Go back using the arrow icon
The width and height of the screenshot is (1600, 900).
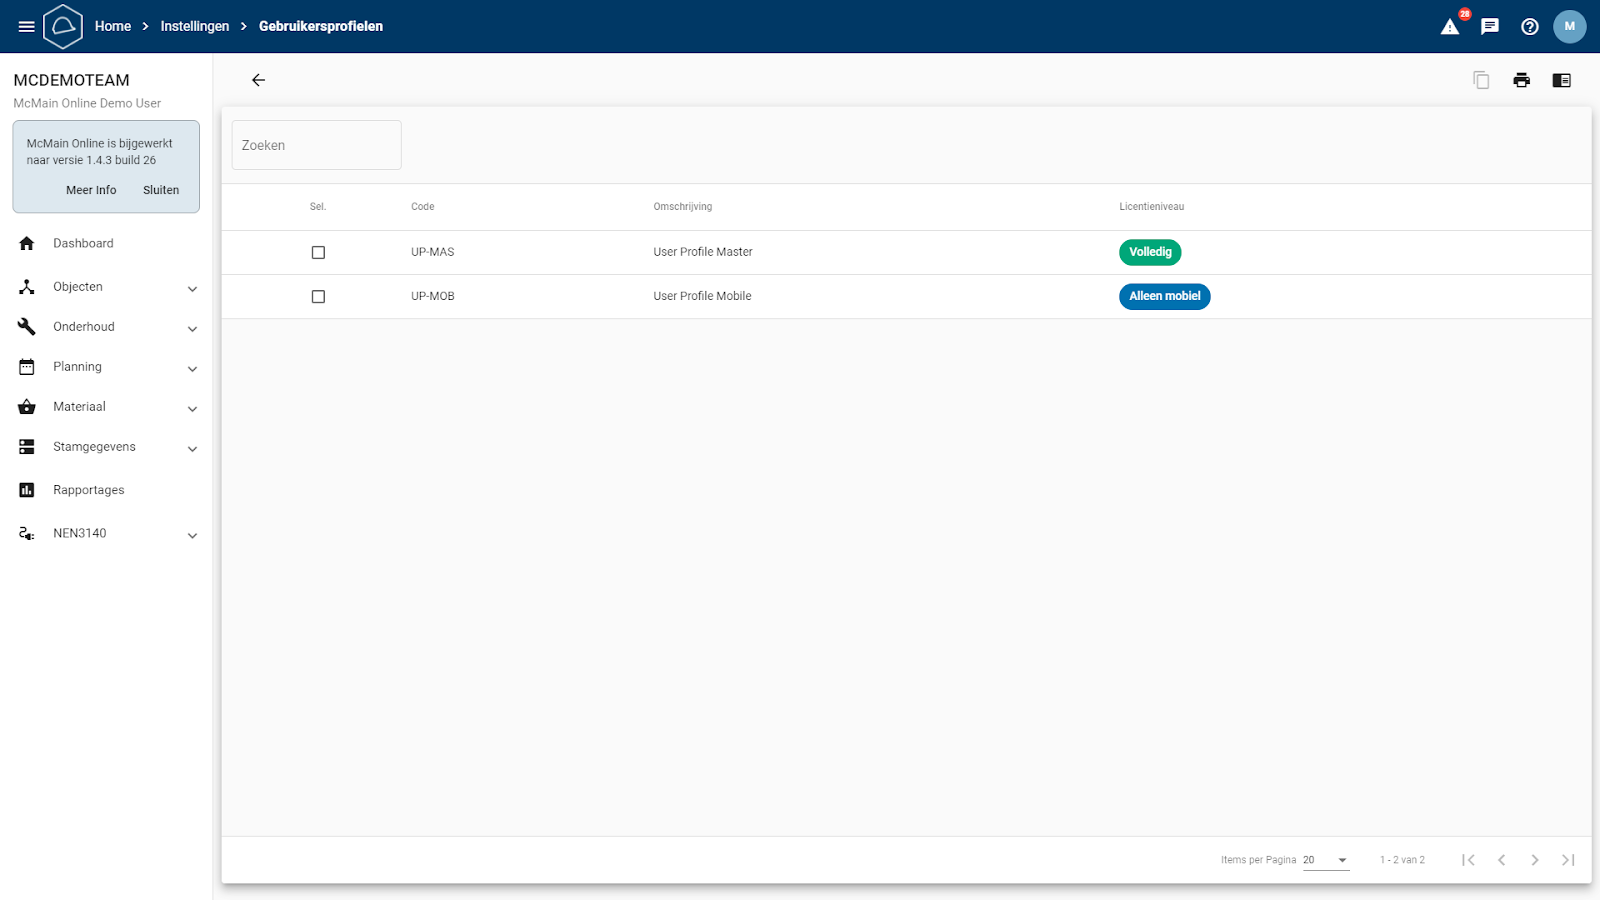[258, 80]
